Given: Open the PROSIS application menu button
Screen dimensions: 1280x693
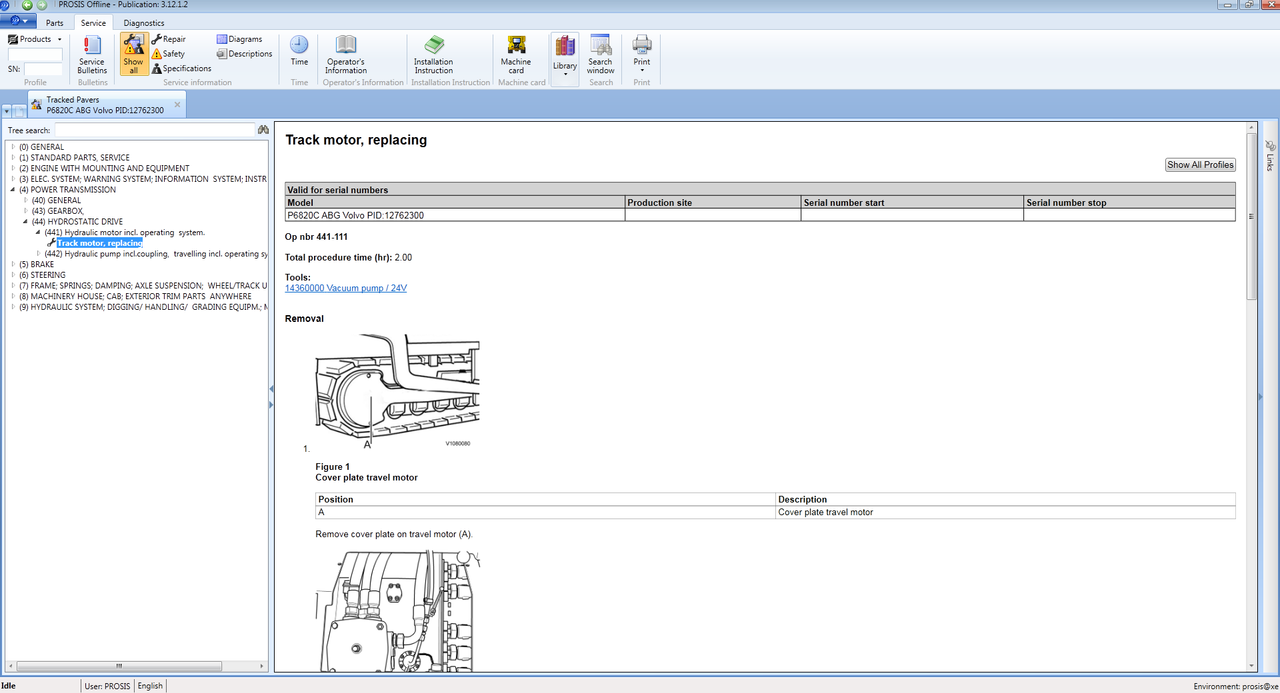Looking at the screenshot, I should tap(19, 22).
